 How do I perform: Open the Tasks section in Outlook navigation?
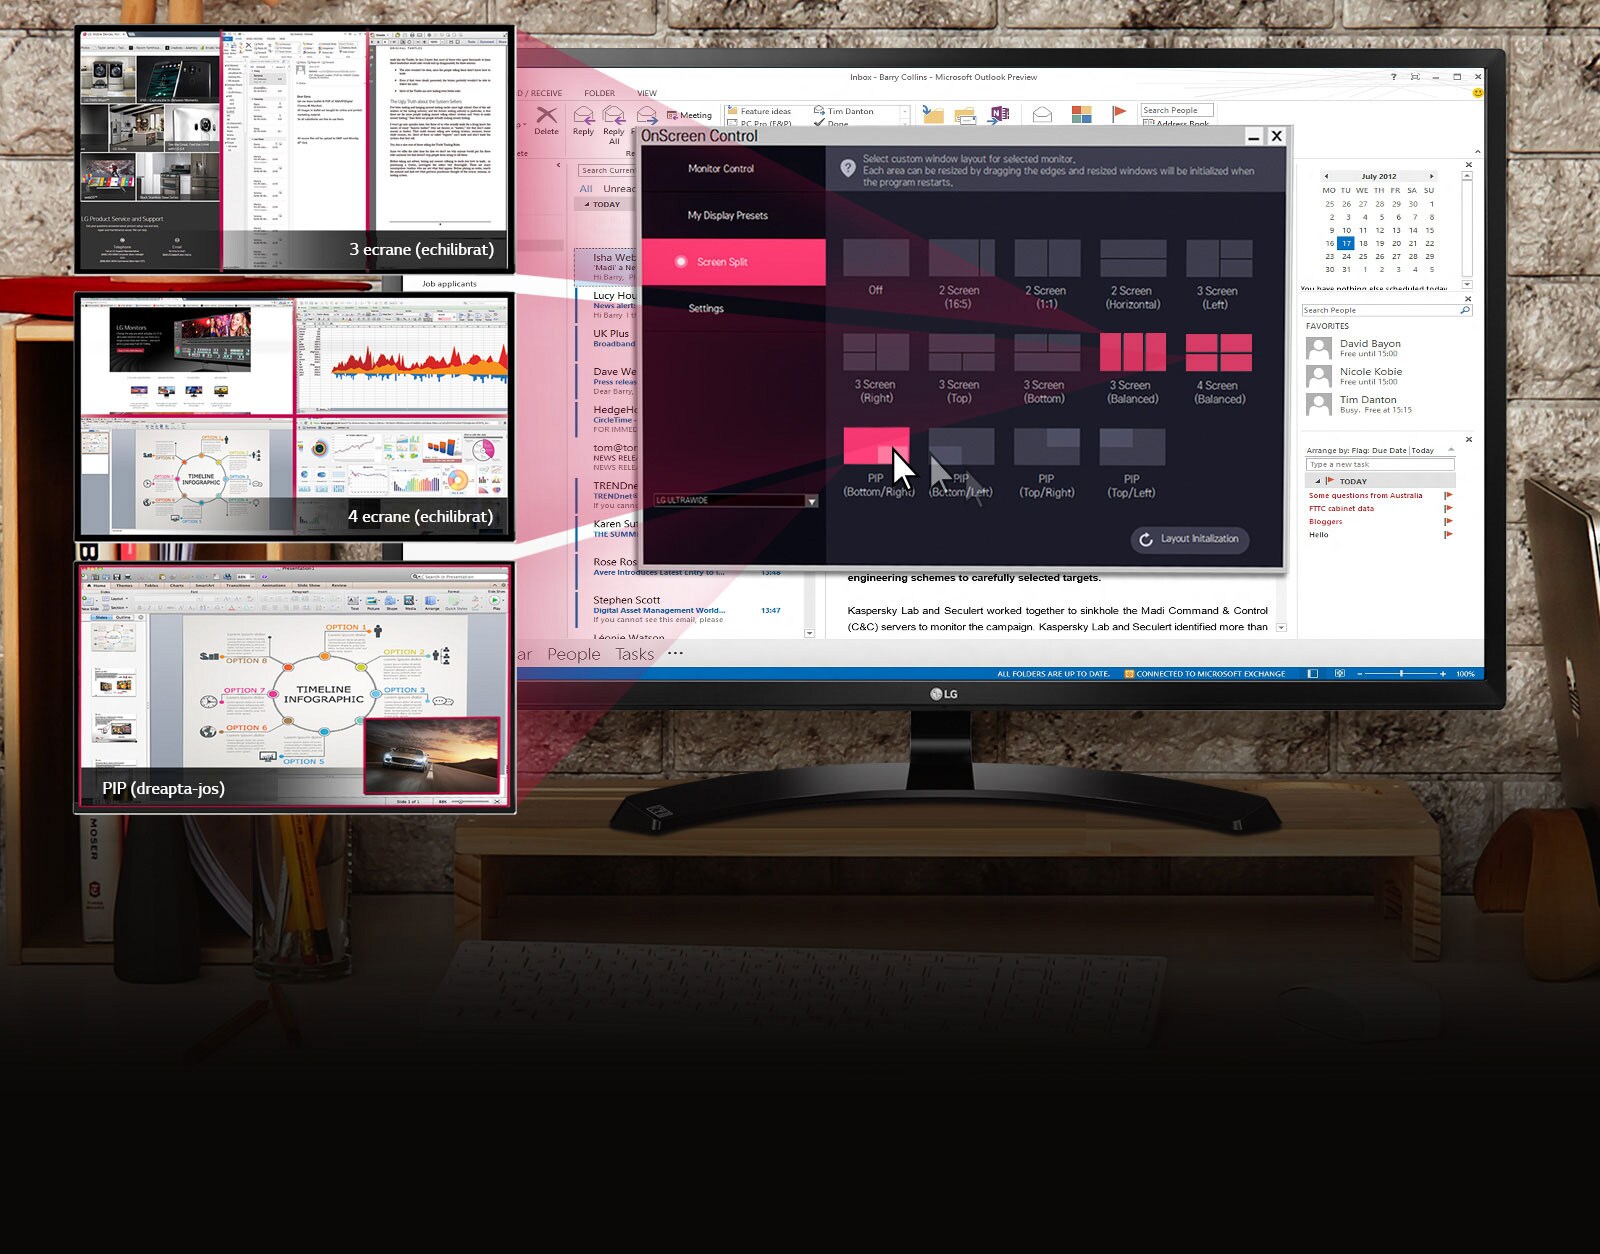(x=634, y=654)
